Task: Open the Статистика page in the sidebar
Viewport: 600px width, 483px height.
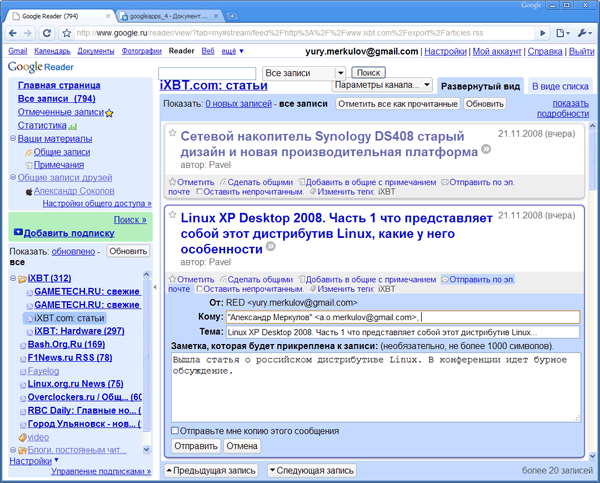Action: (42, 126)
